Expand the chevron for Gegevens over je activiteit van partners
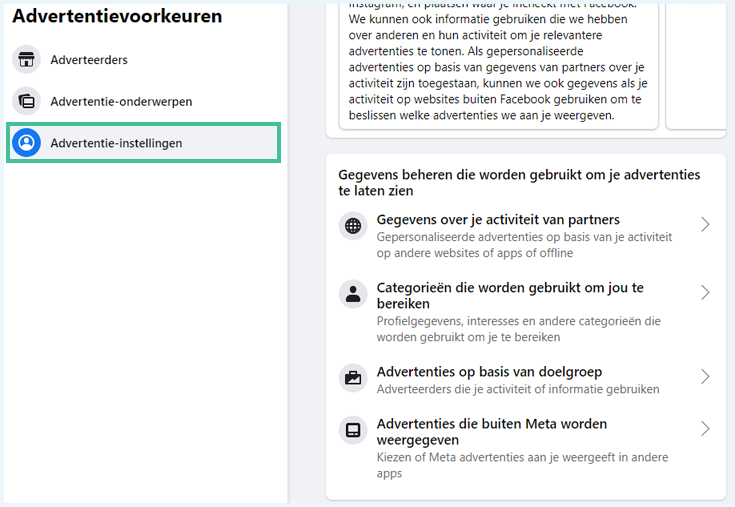Image resolution: width=735 pixels, height=507 pixels. click(x=705, y=224)
